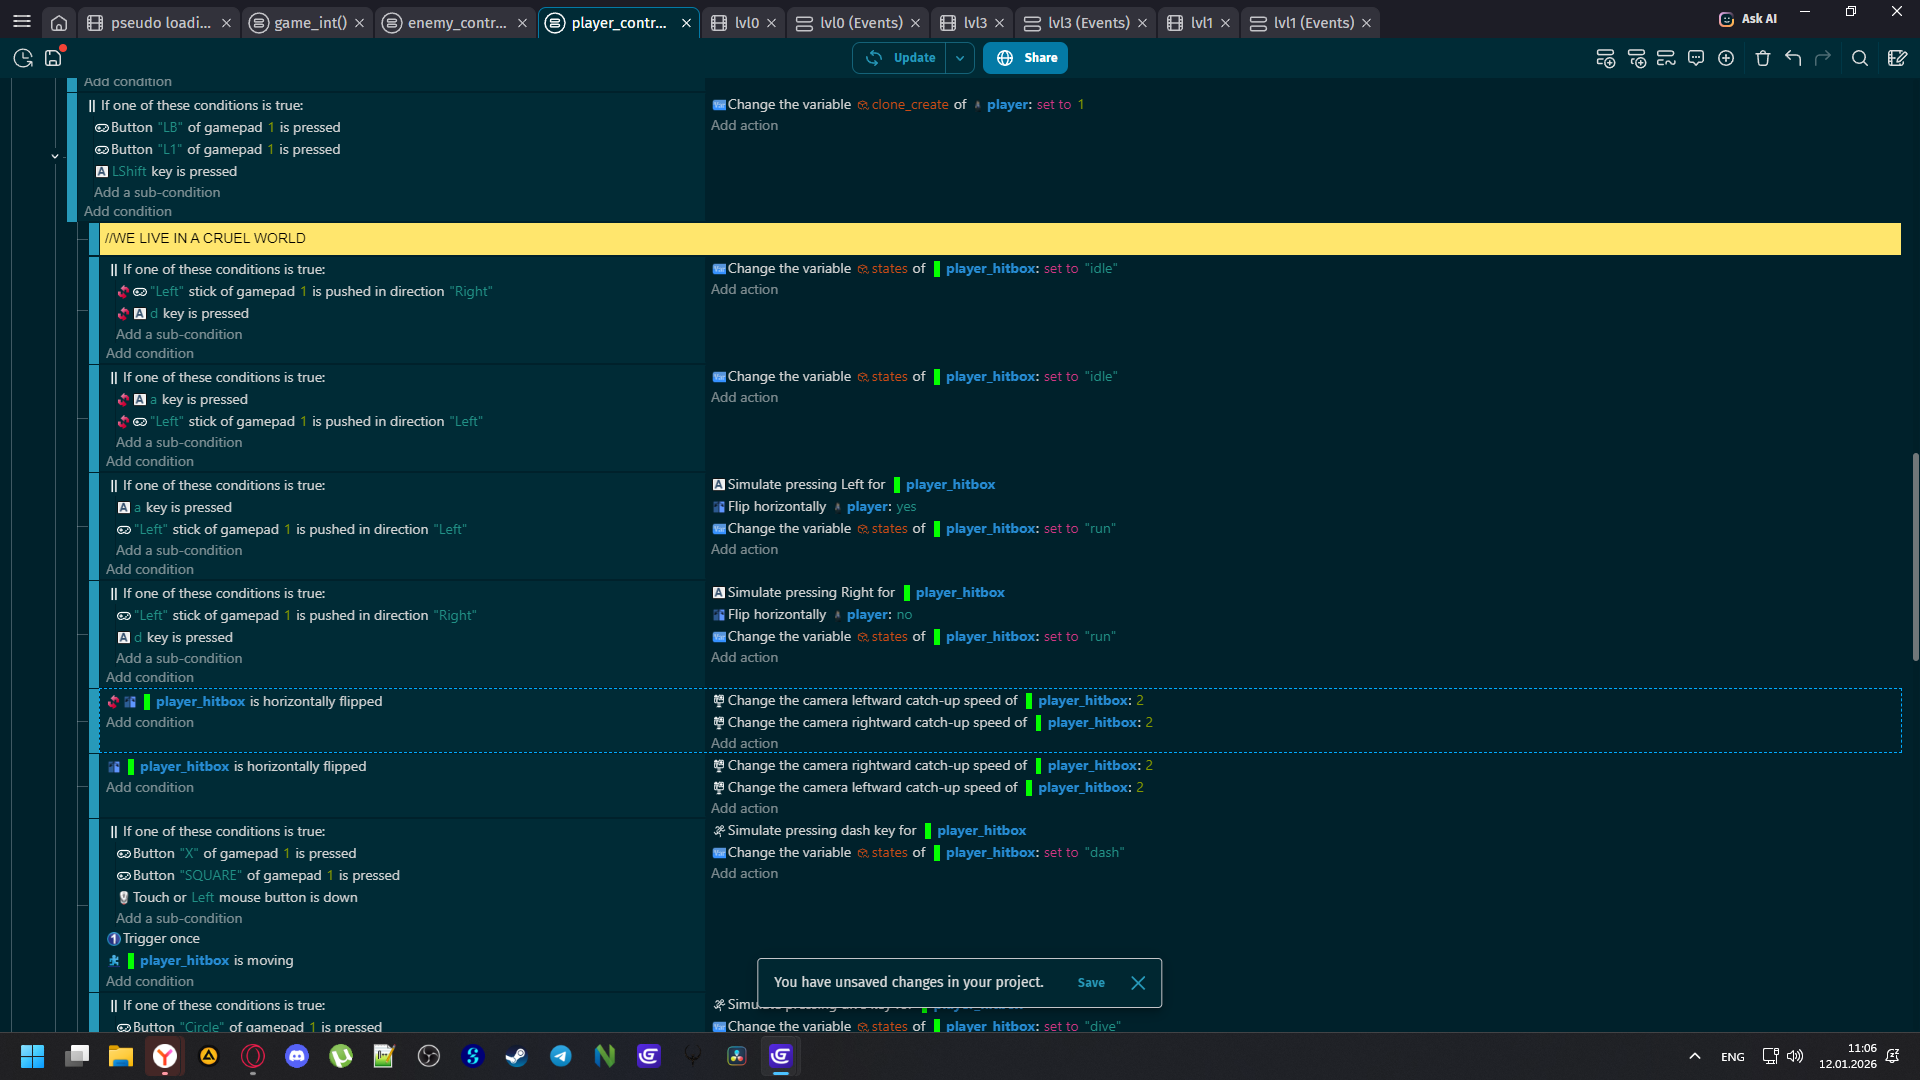Click the delete selection trash icon
This screenshot has width=1920, height=1080.
tap(1763, 58)
